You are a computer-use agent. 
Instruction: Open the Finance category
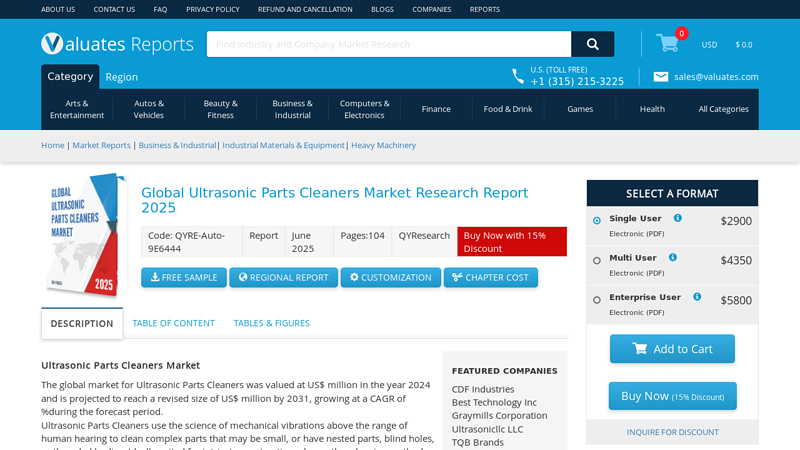click(436, 109)
